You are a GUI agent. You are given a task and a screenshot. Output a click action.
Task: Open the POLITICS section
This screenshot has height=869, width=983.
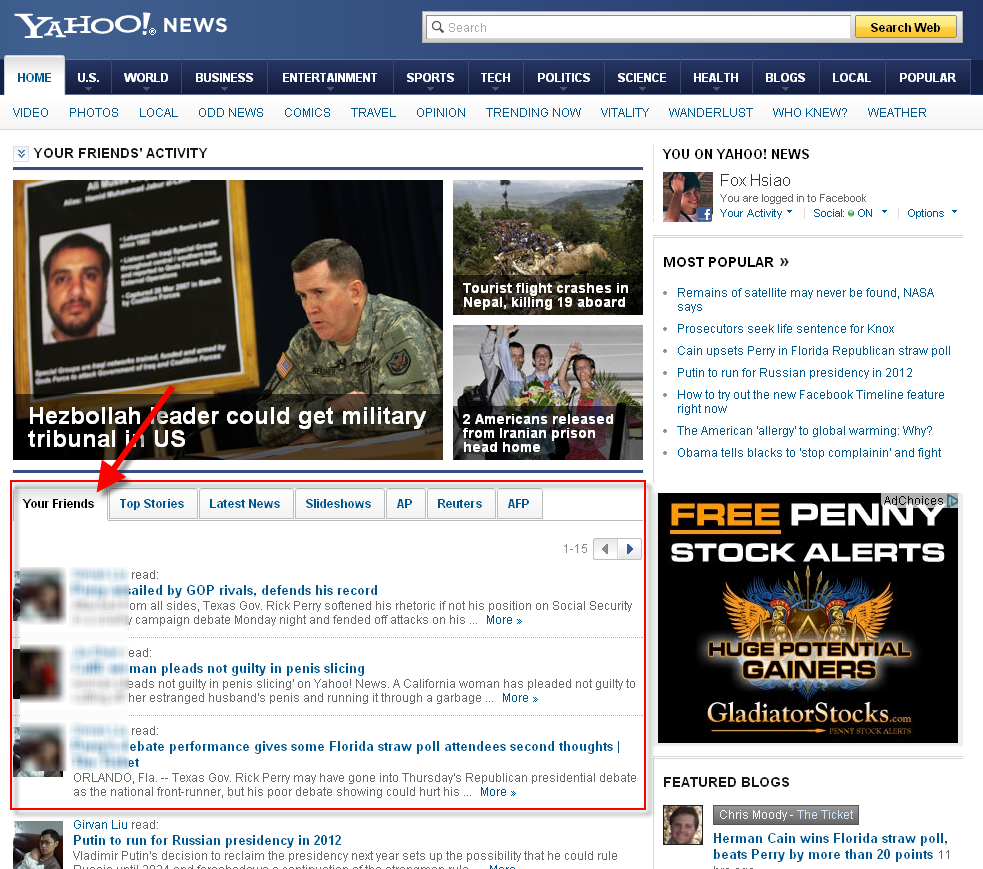pos(564,78)
